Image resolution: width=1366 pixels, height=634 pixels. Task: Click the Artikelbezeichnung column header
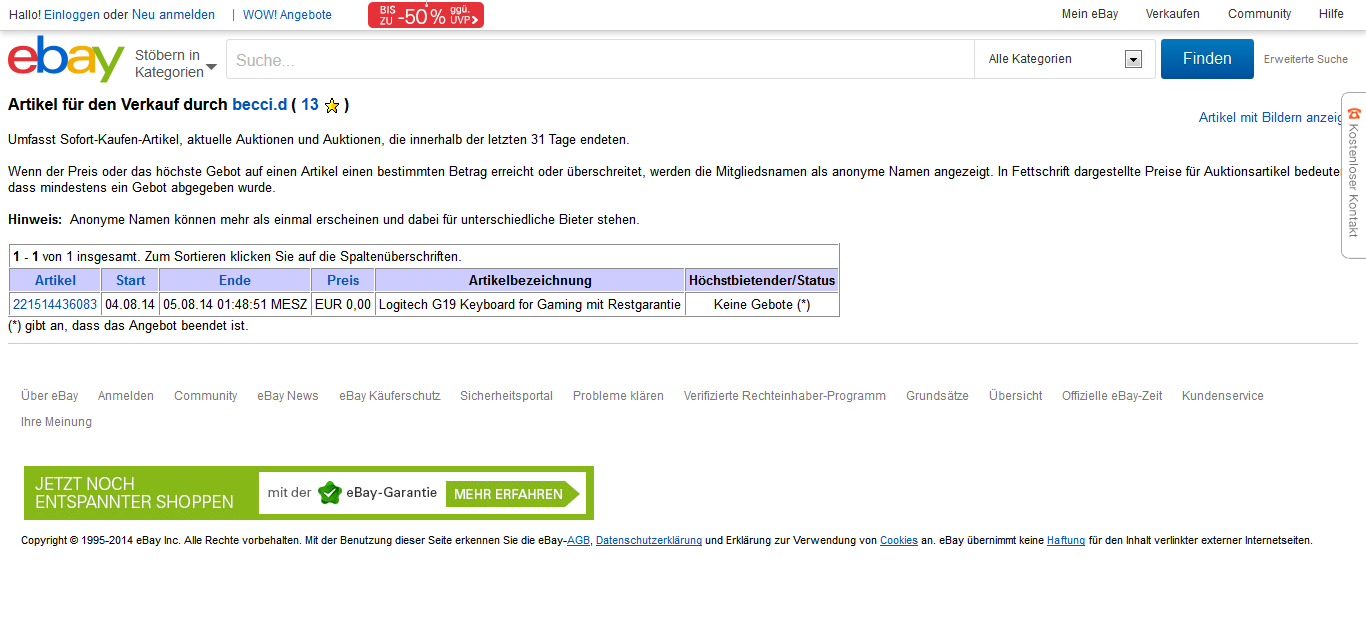tap(530, 280)
